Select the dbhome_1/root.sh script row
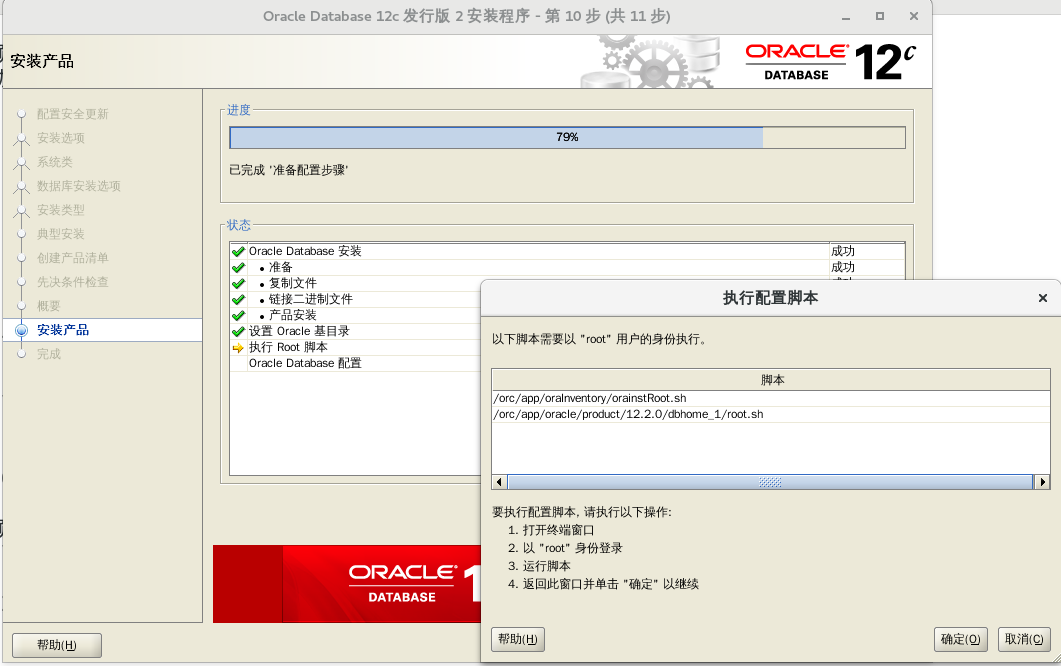Image resolution: width=1061 pixels, height=666 pixels. point(771,414)
